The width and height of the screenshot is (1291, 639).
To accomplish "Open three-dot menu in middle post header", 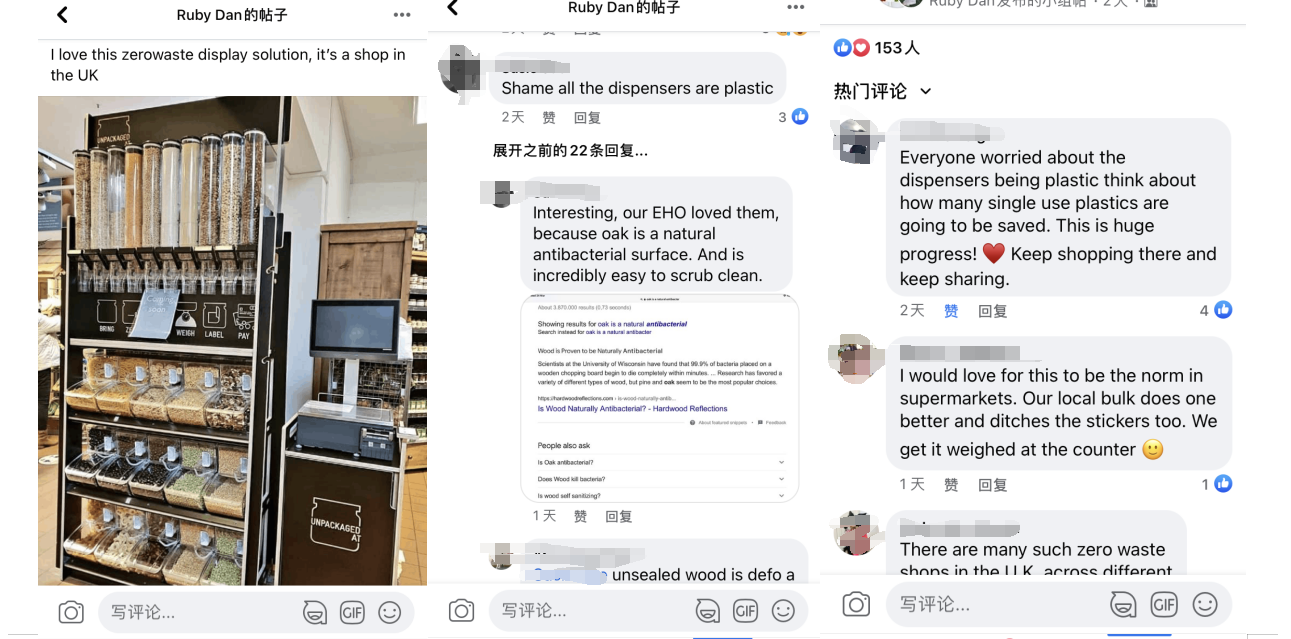I will (796, 8).
